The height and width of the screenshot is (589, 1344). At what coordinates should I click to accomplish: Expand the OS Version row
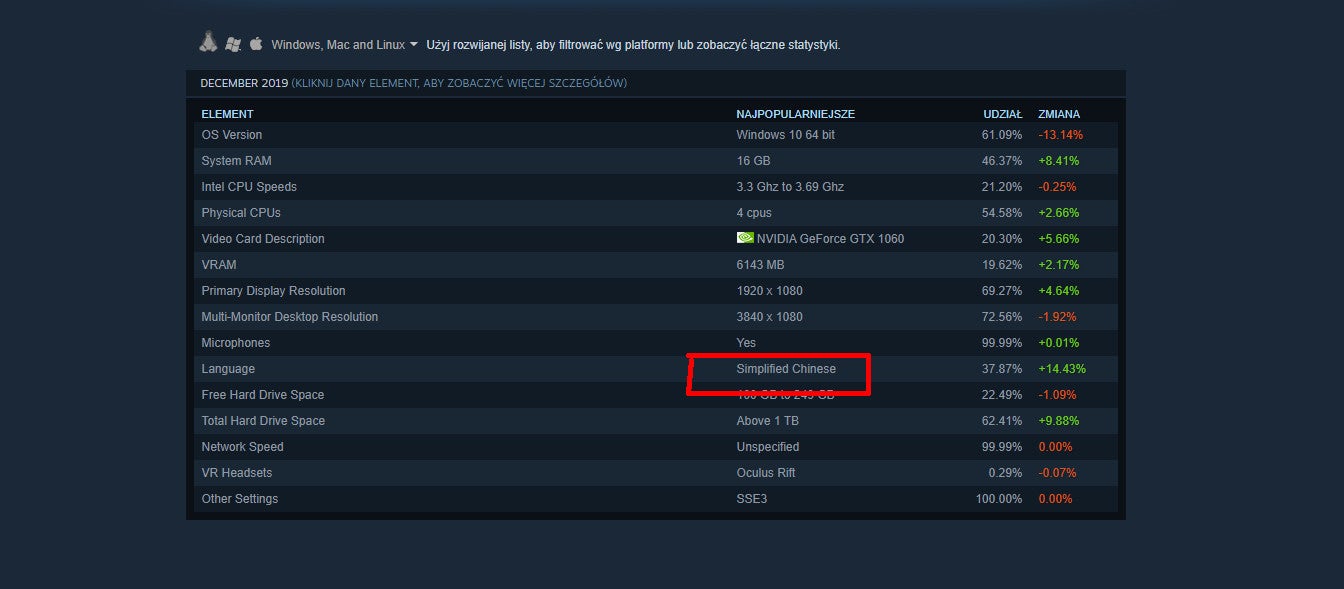[656, 135]
